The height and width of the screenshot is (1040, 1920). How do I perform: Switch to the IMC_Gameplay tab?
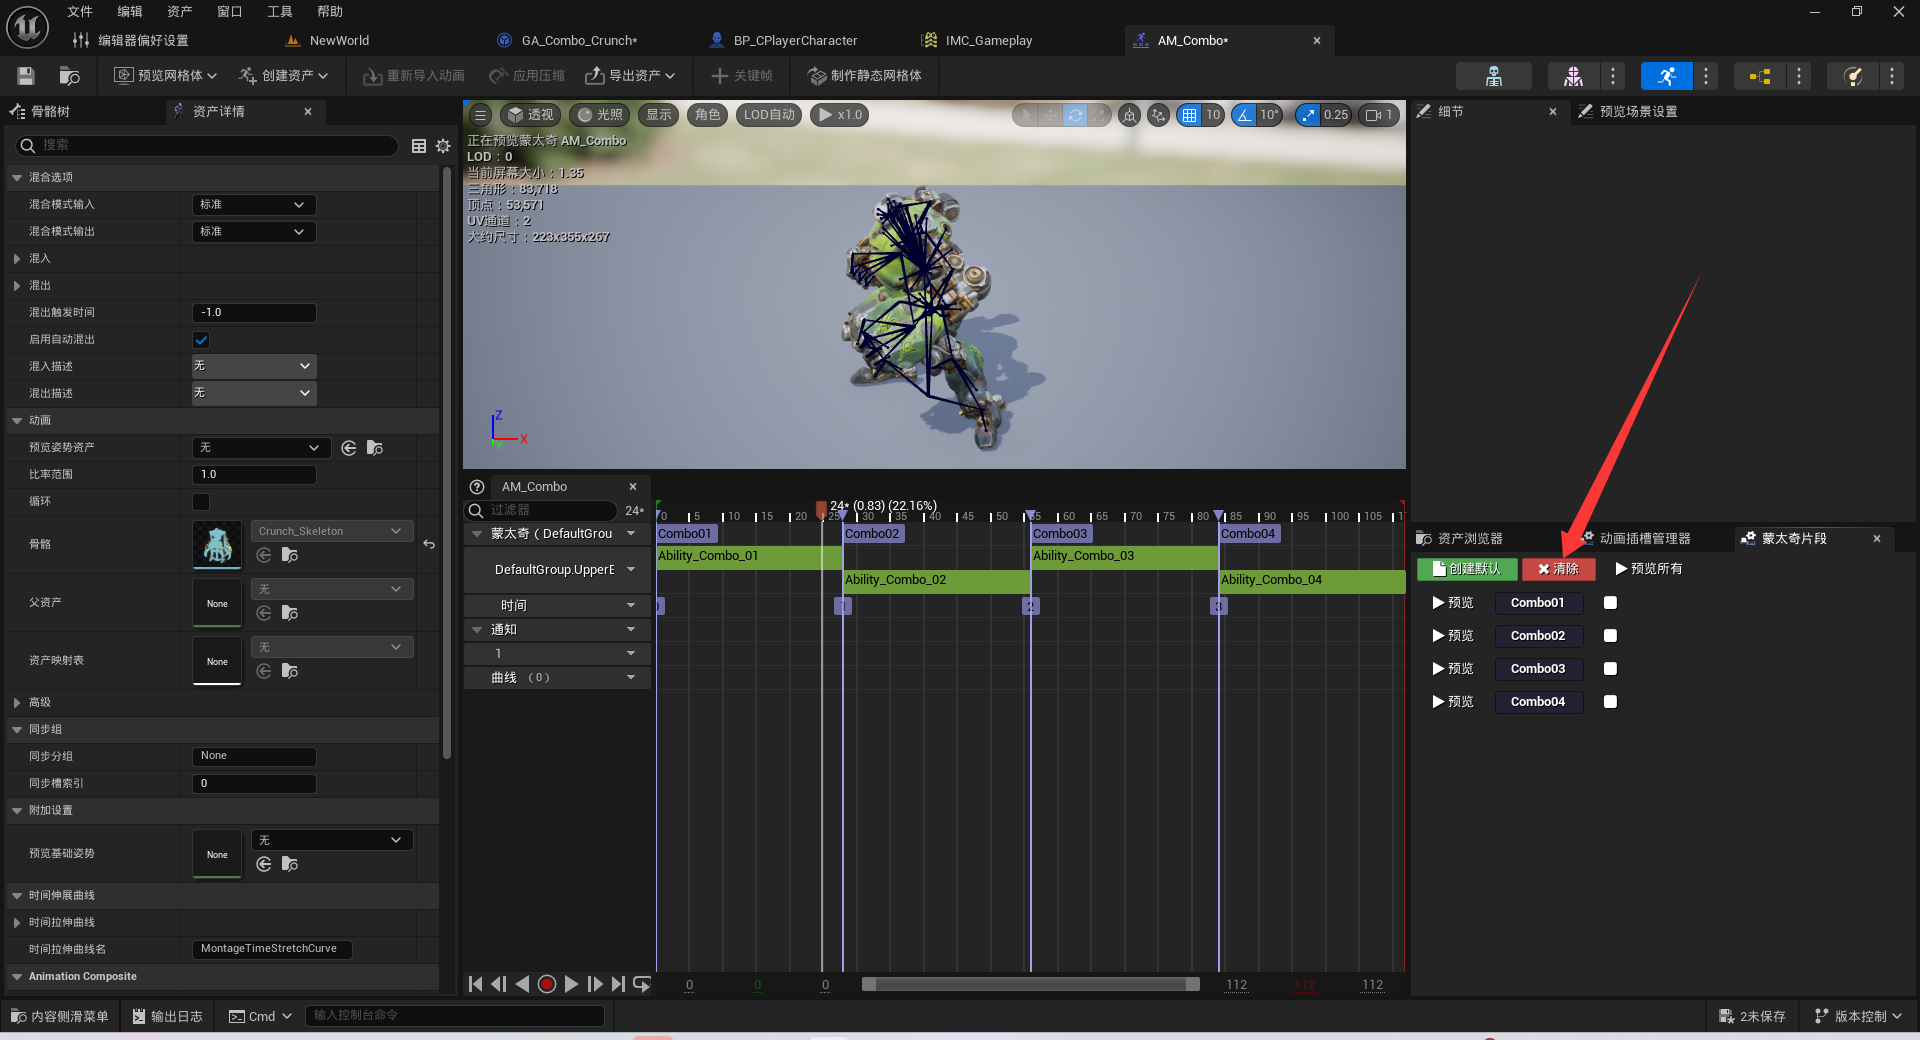(988, 40)
